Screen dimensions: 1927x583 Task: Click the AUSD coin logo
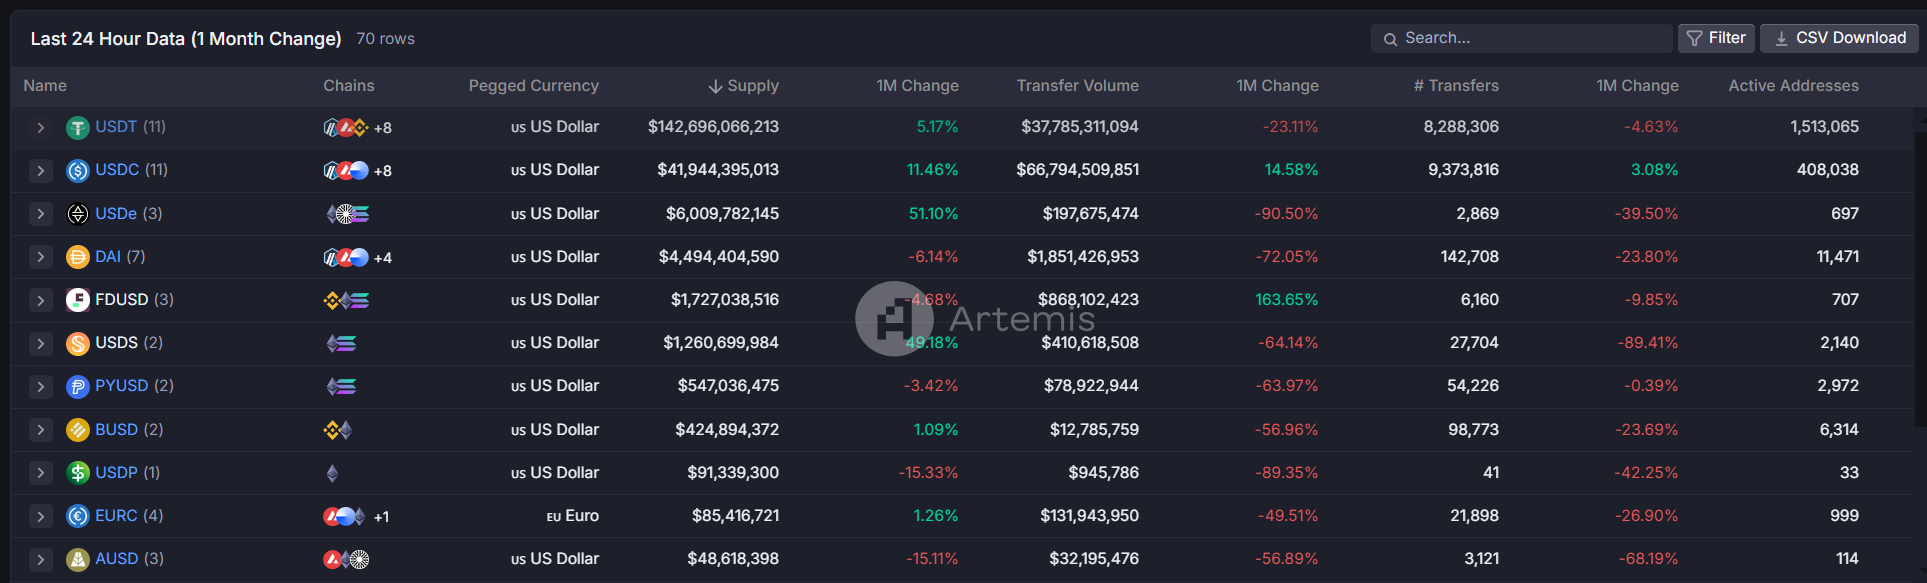(x=78, y=559)
